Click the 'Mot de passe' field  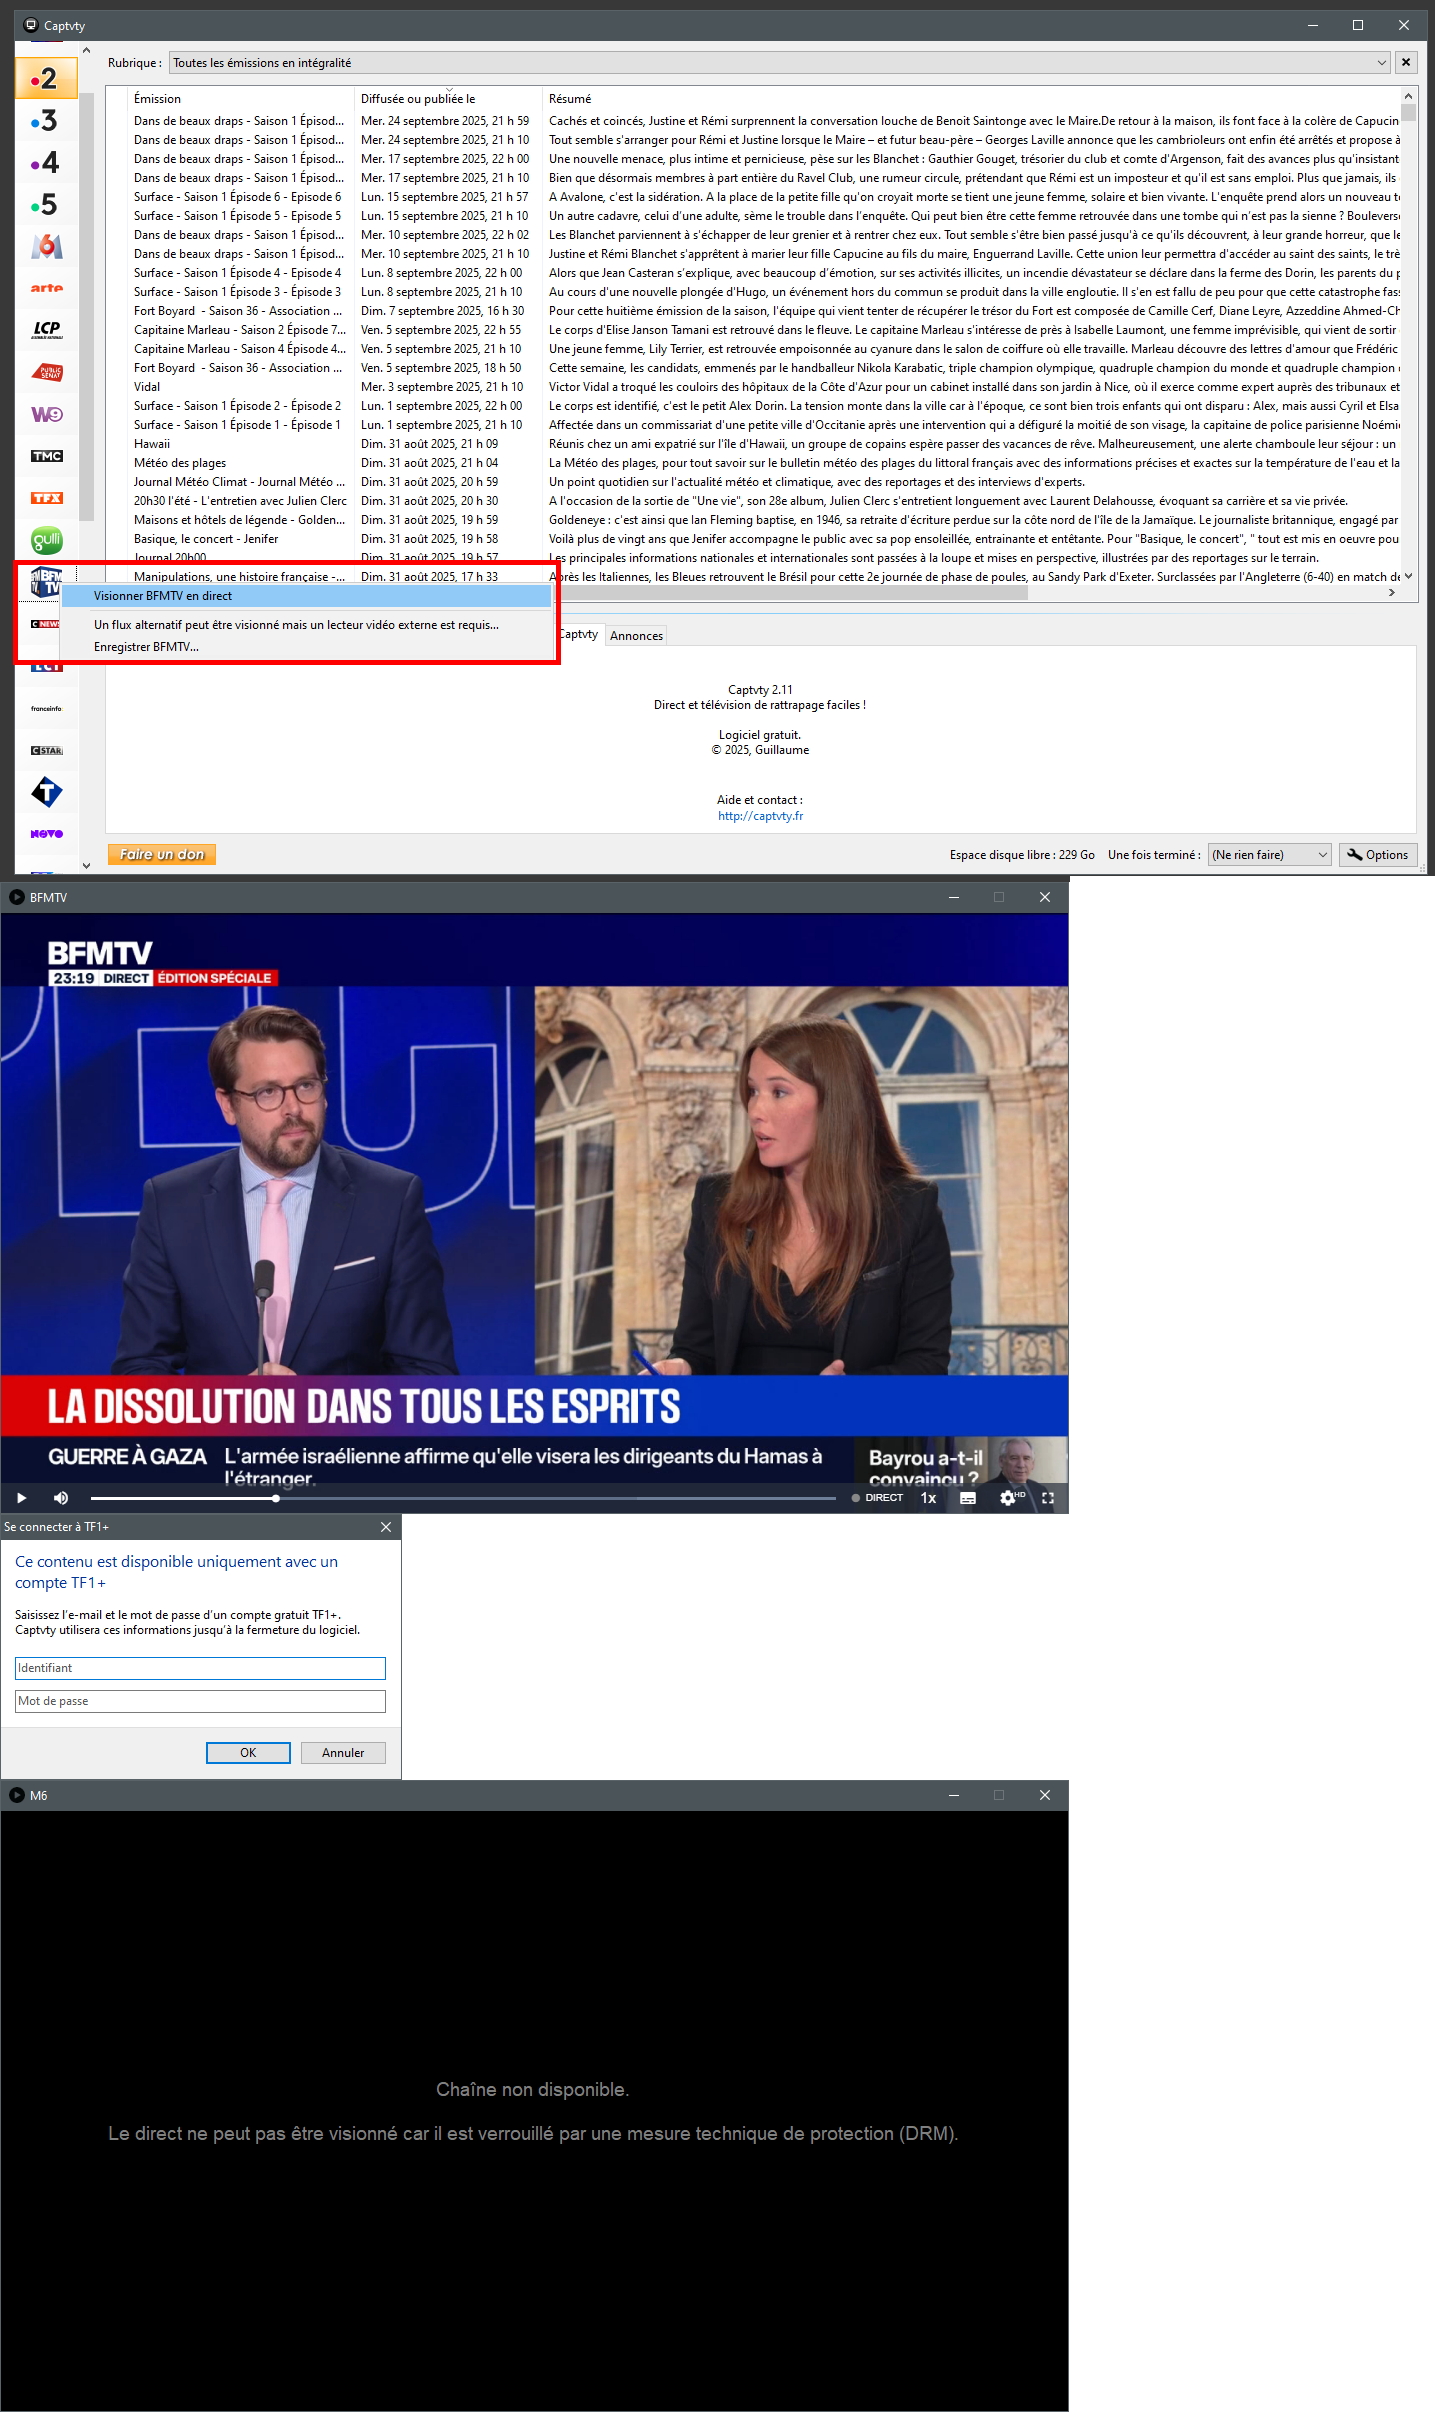pos(200,1701)
